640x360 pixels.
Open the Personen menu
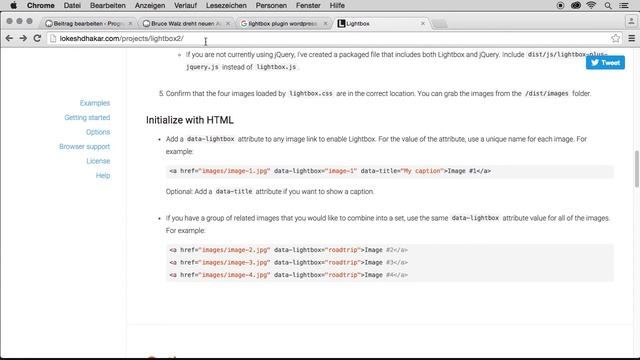coord(271,5)
